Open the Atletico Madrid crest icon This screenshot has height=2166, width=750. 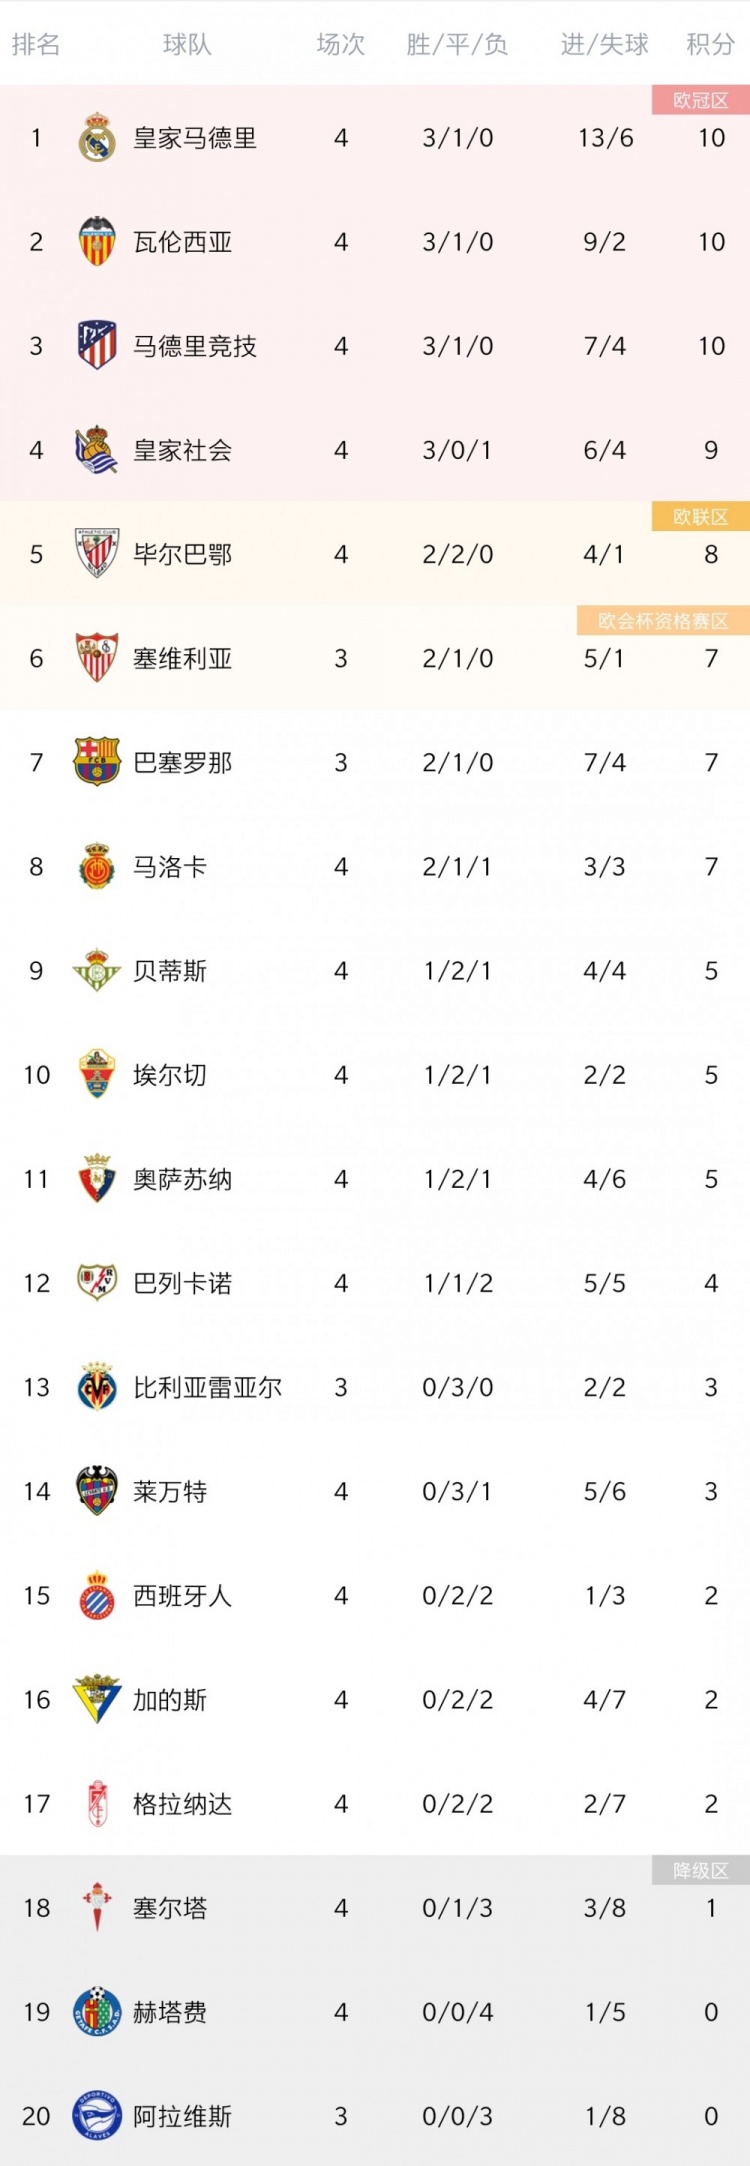(x=97, y=346)
